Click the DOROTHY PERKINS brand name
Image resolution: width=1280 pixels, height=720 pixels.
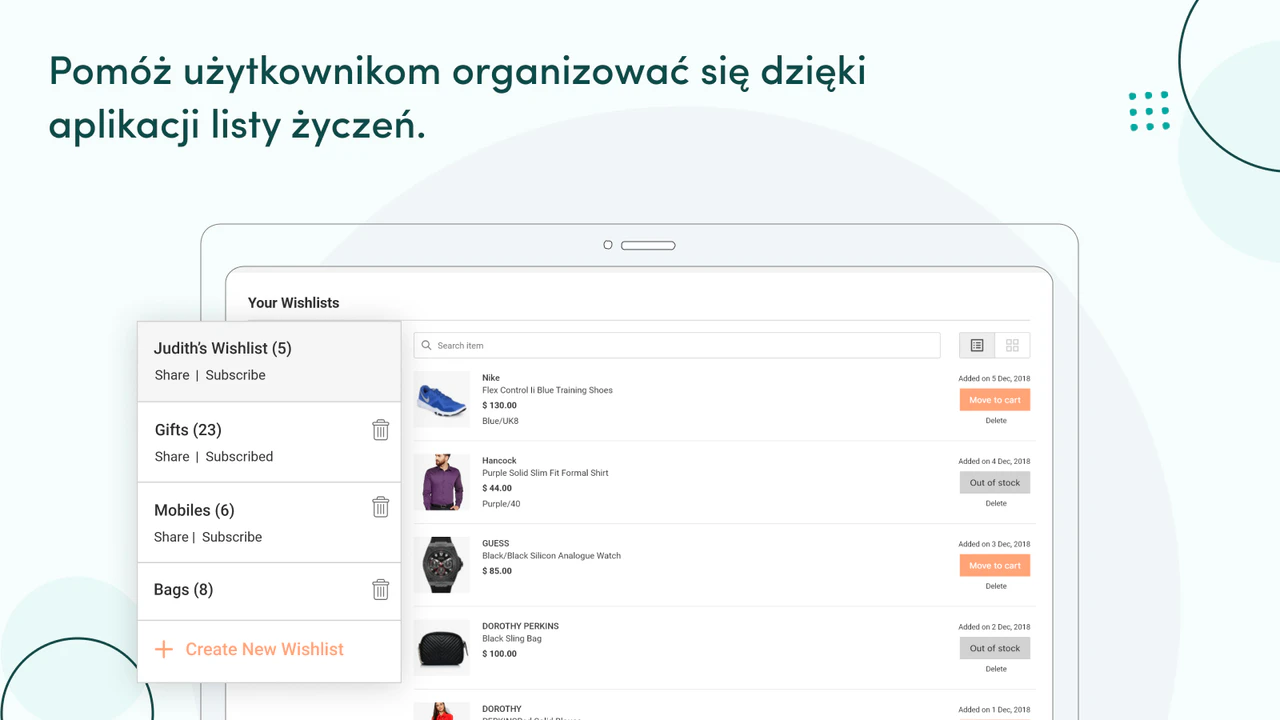point(520,626)
